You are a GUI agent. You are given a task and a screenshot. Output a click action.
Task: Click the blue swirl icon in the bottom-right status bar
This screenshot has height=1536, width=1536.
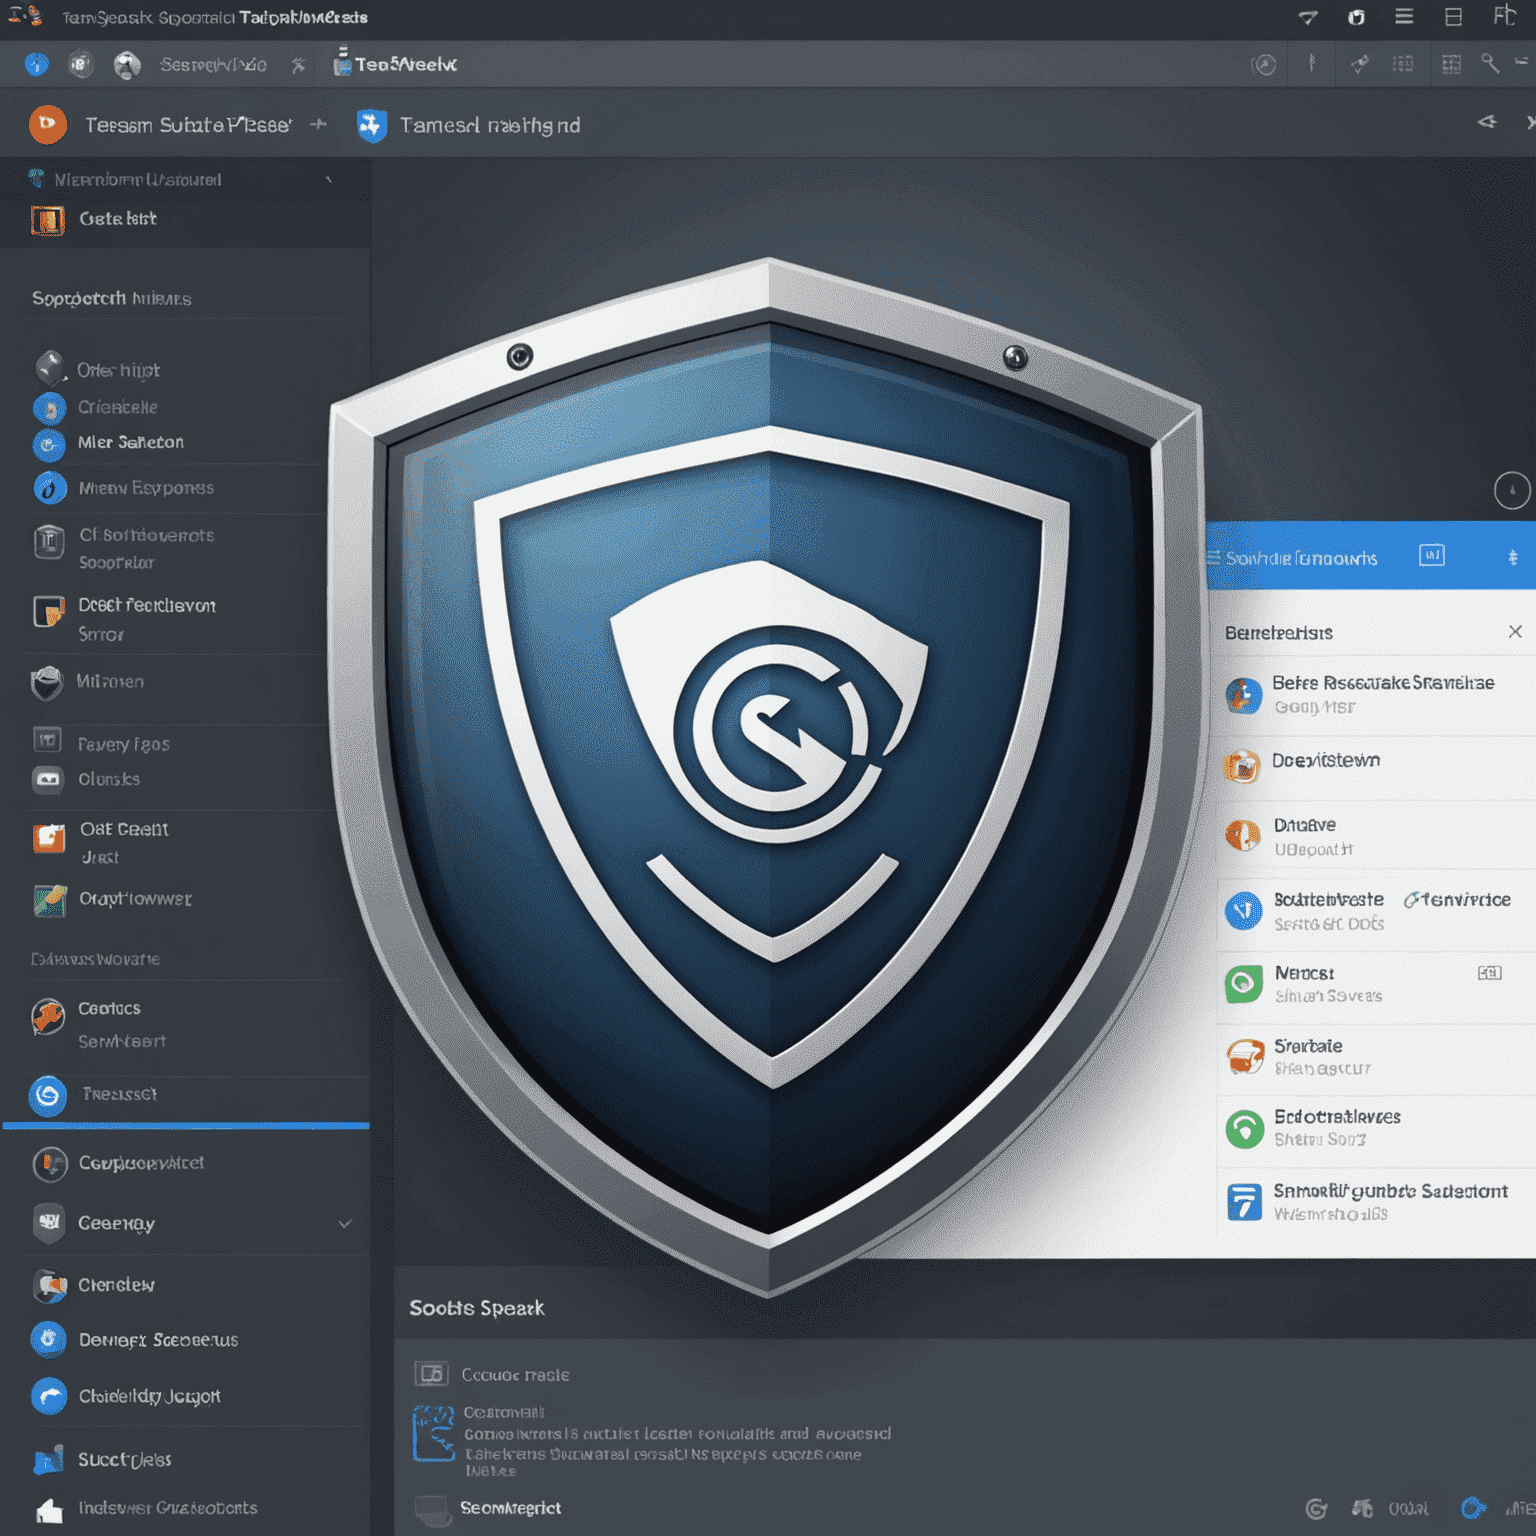point(1473,1508)
